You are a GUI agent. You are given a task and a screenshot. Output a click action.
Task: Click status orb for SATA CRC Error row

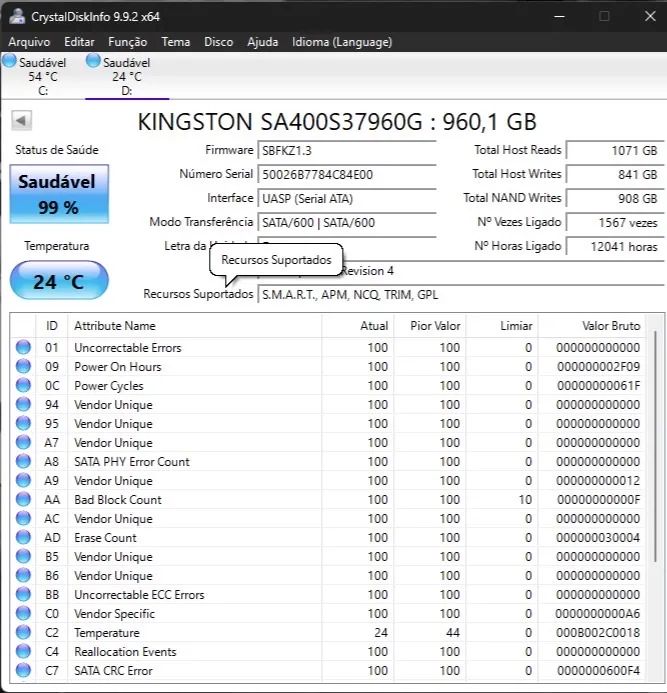tap(23, 670)
